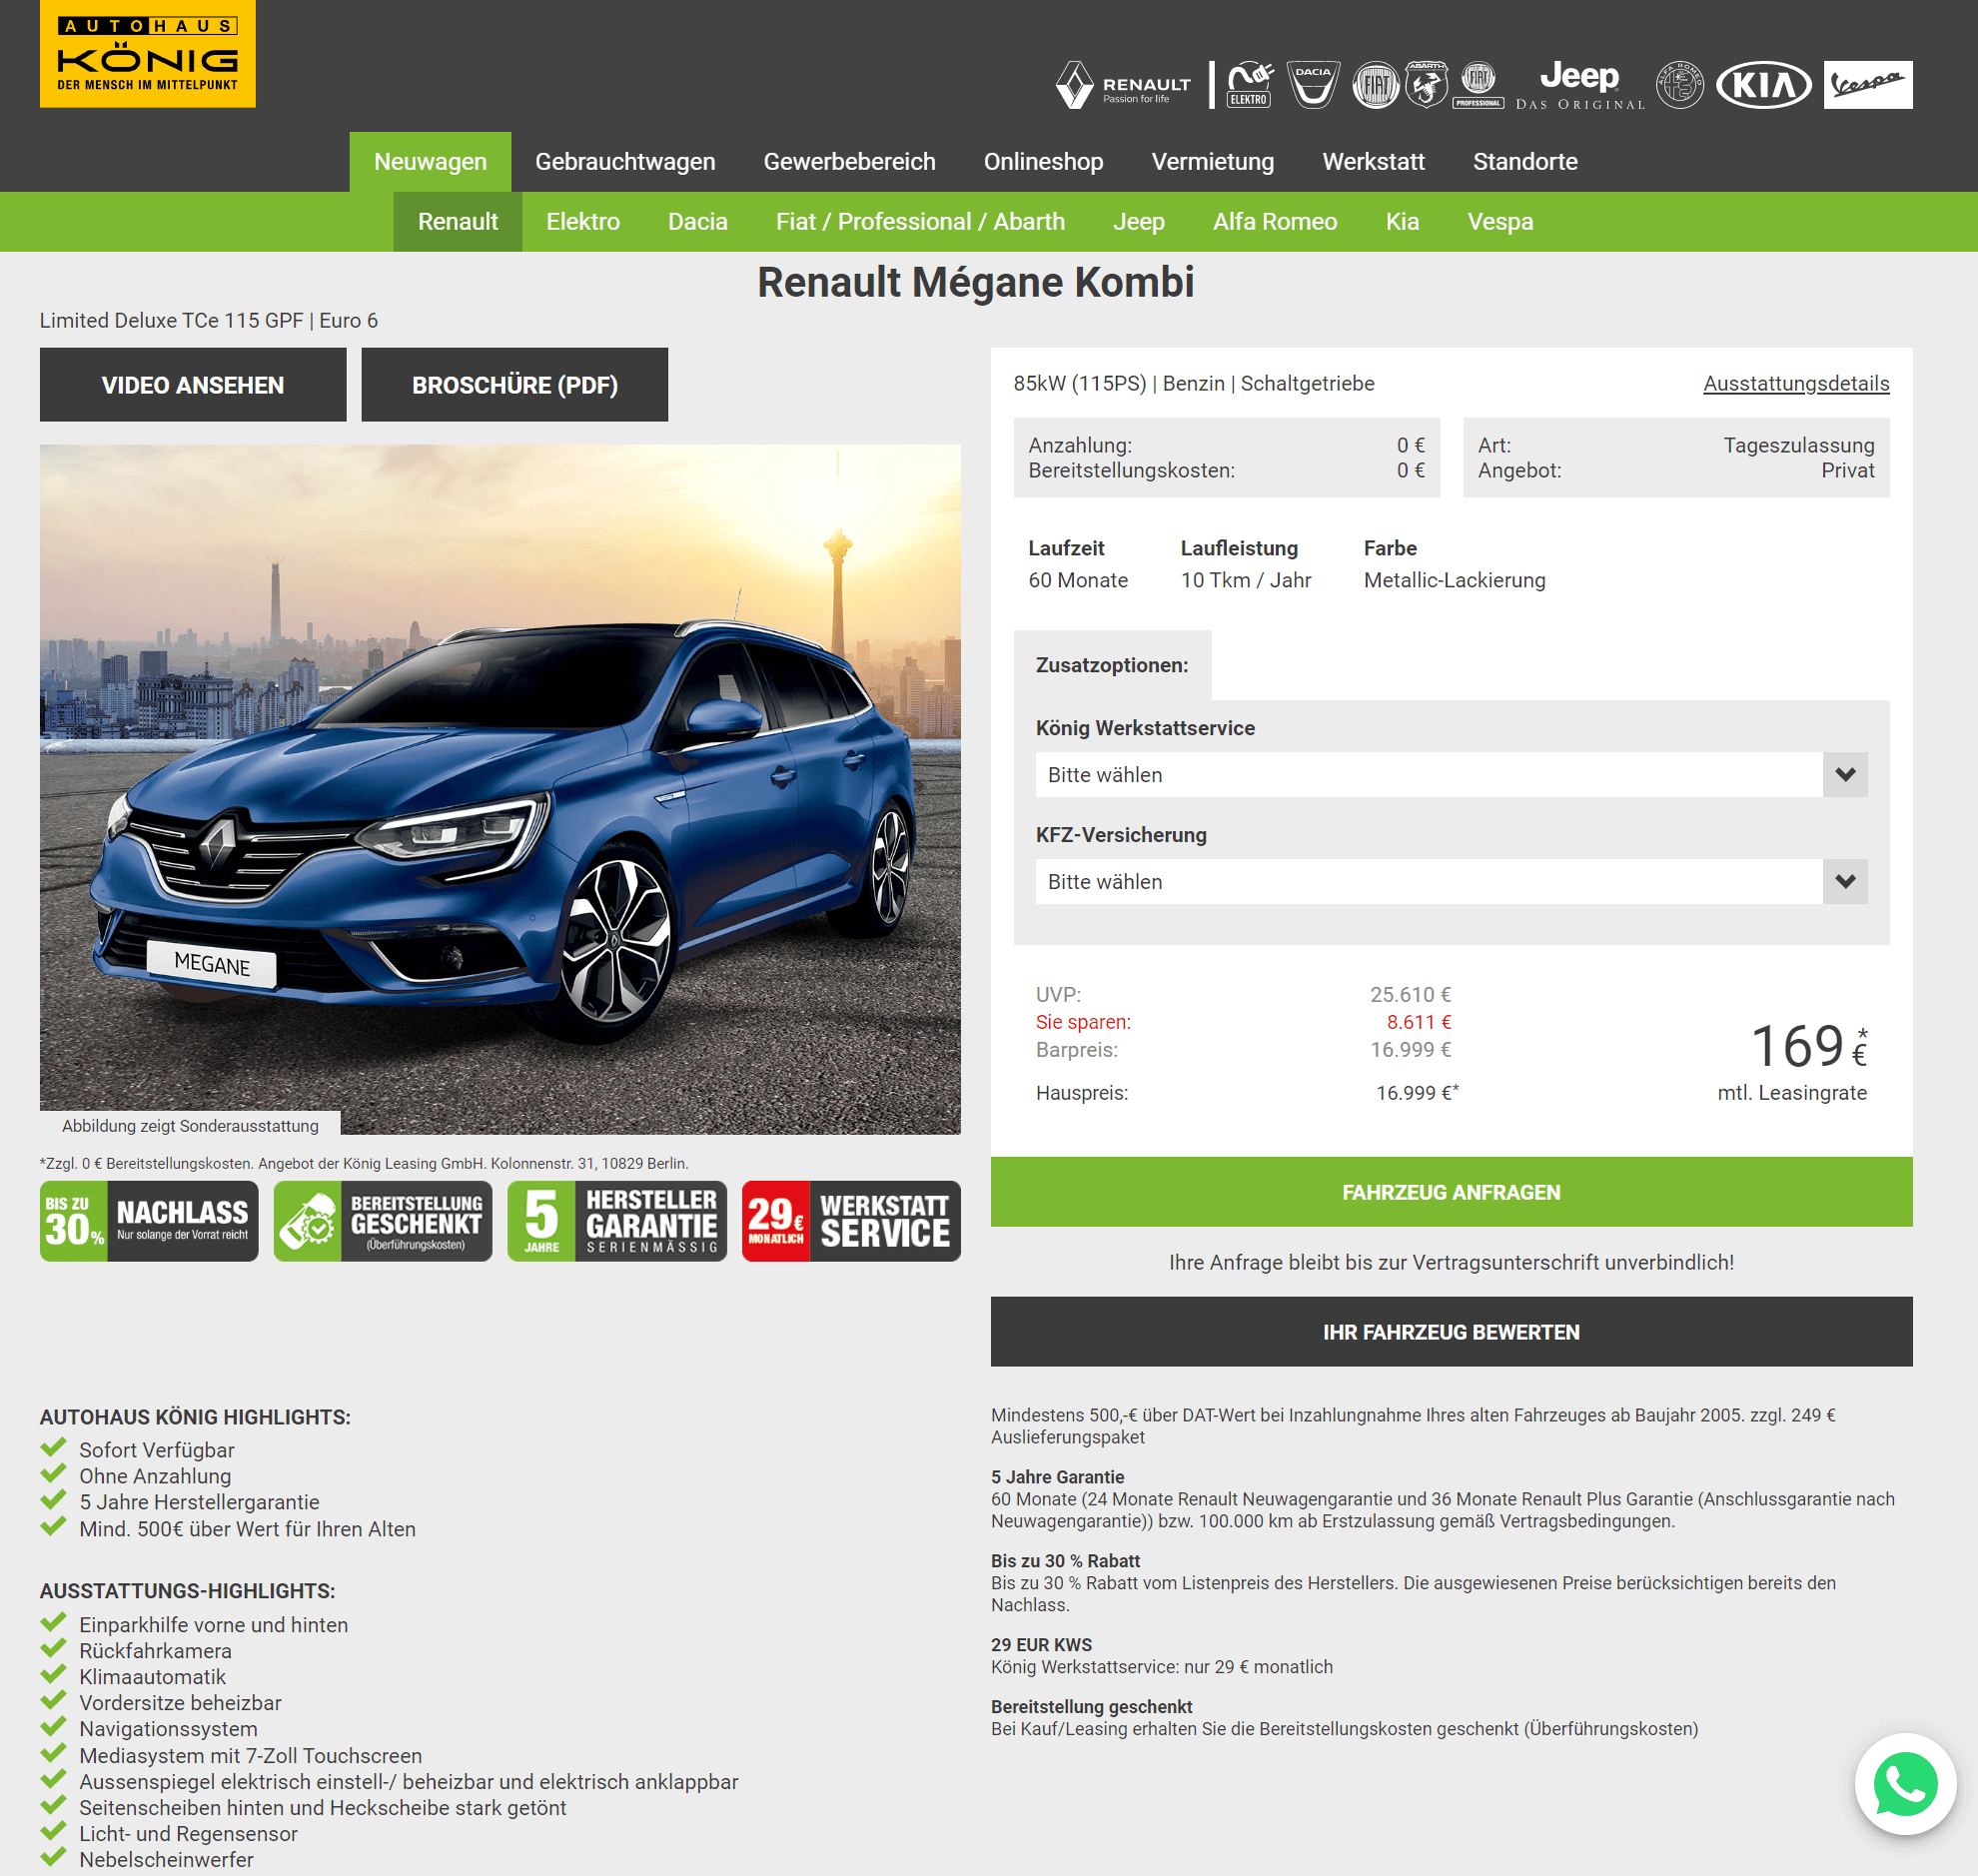Download Broschüre (PDF)

click(x=514, y=385)
